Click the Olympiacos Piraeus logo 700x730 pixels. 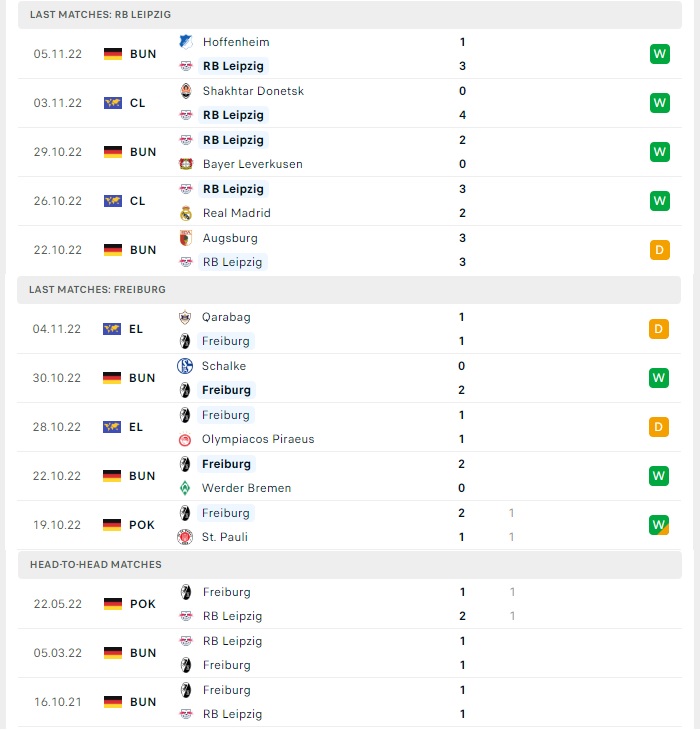click(185, 439)
